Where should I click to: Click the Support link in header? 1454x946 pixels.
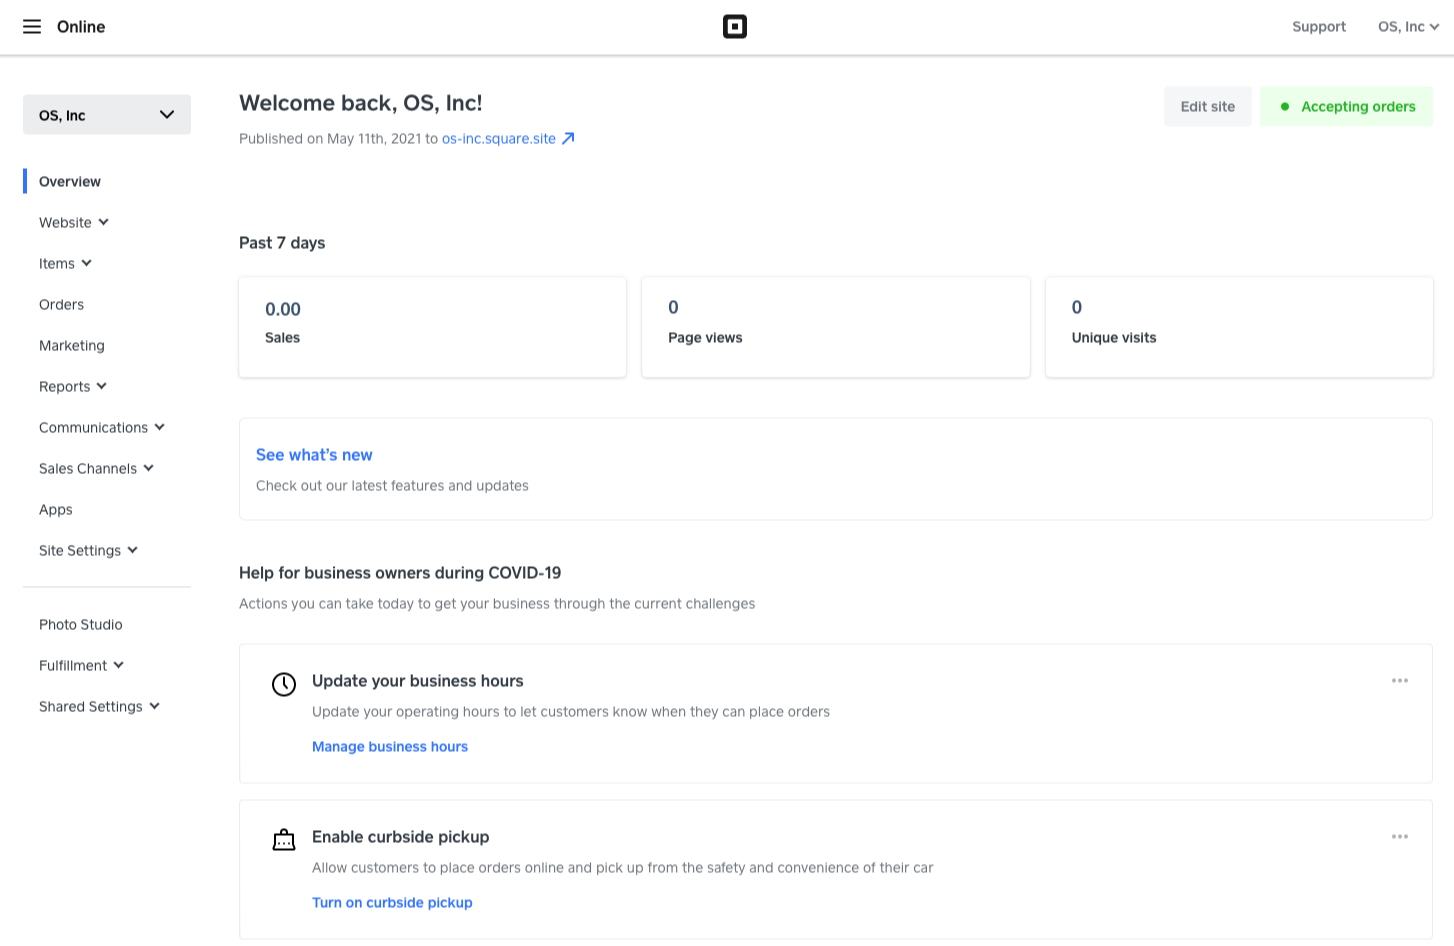[1319, 27]
